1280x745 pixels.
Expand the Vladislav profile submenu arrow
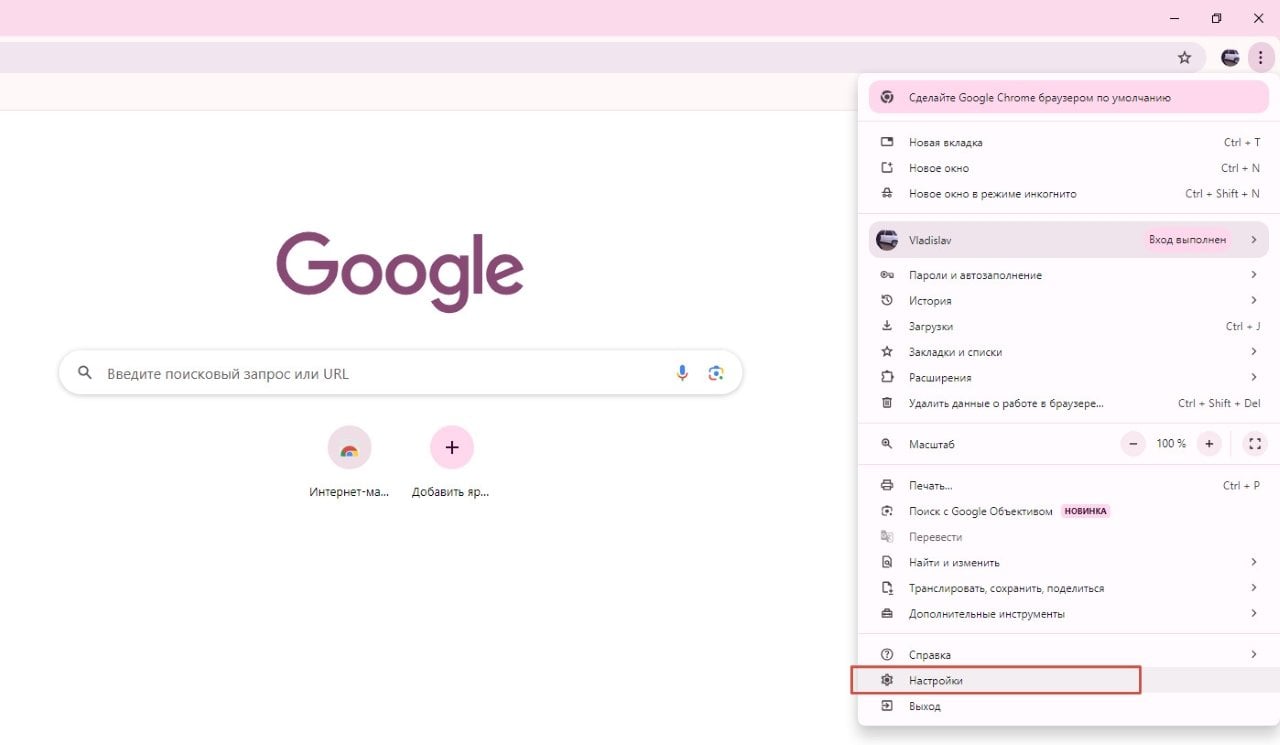coord(1253,240)
